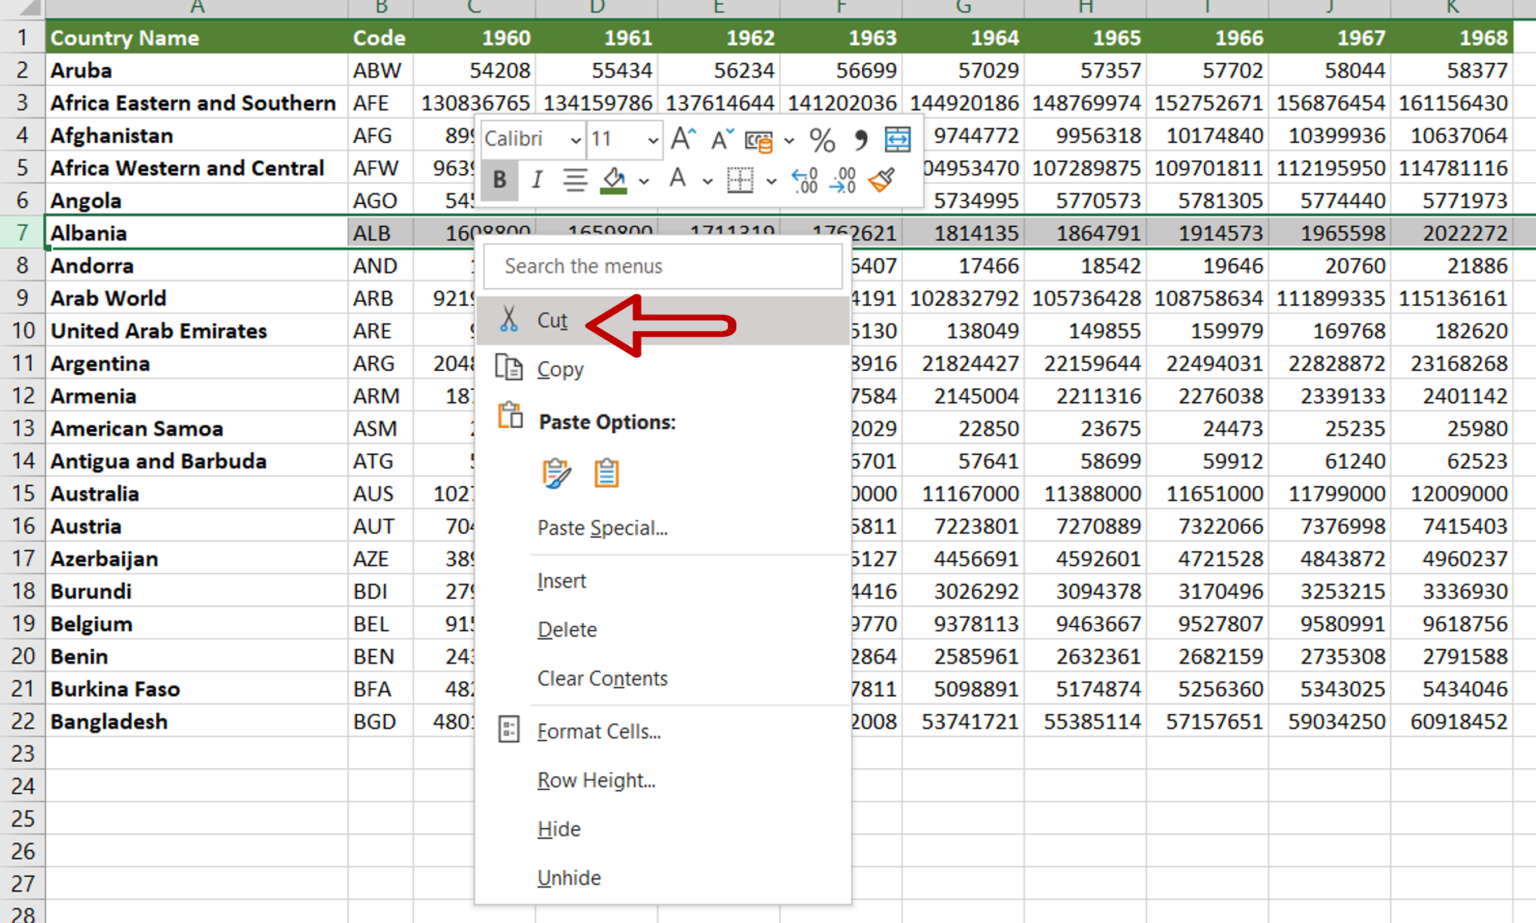This screenshot has width=1536, height=923.
Task: Click the Merge and Center icon
Action: pos(898,139)
